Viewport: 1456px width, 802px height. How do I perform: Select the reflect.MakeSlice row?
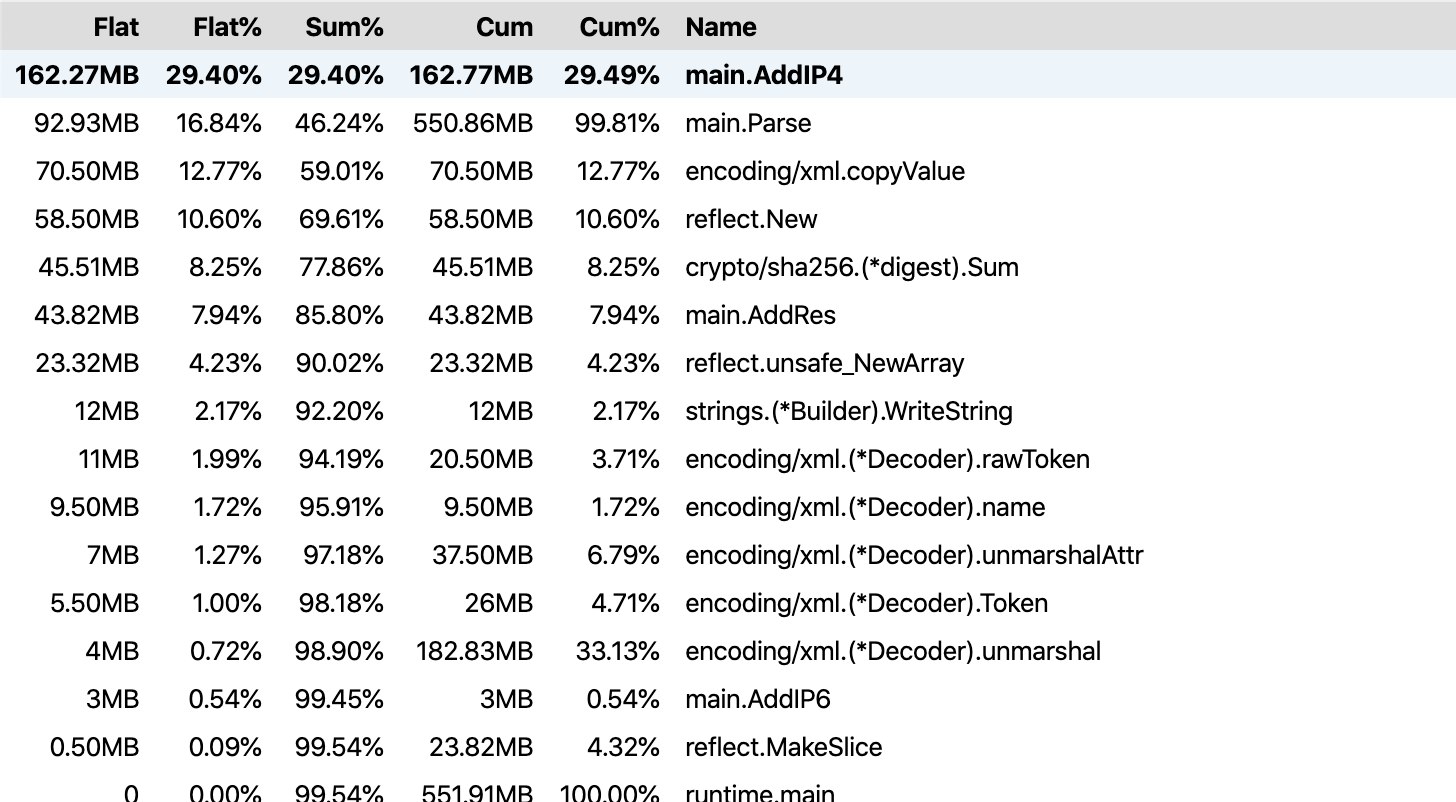click(x=728, y=747)
